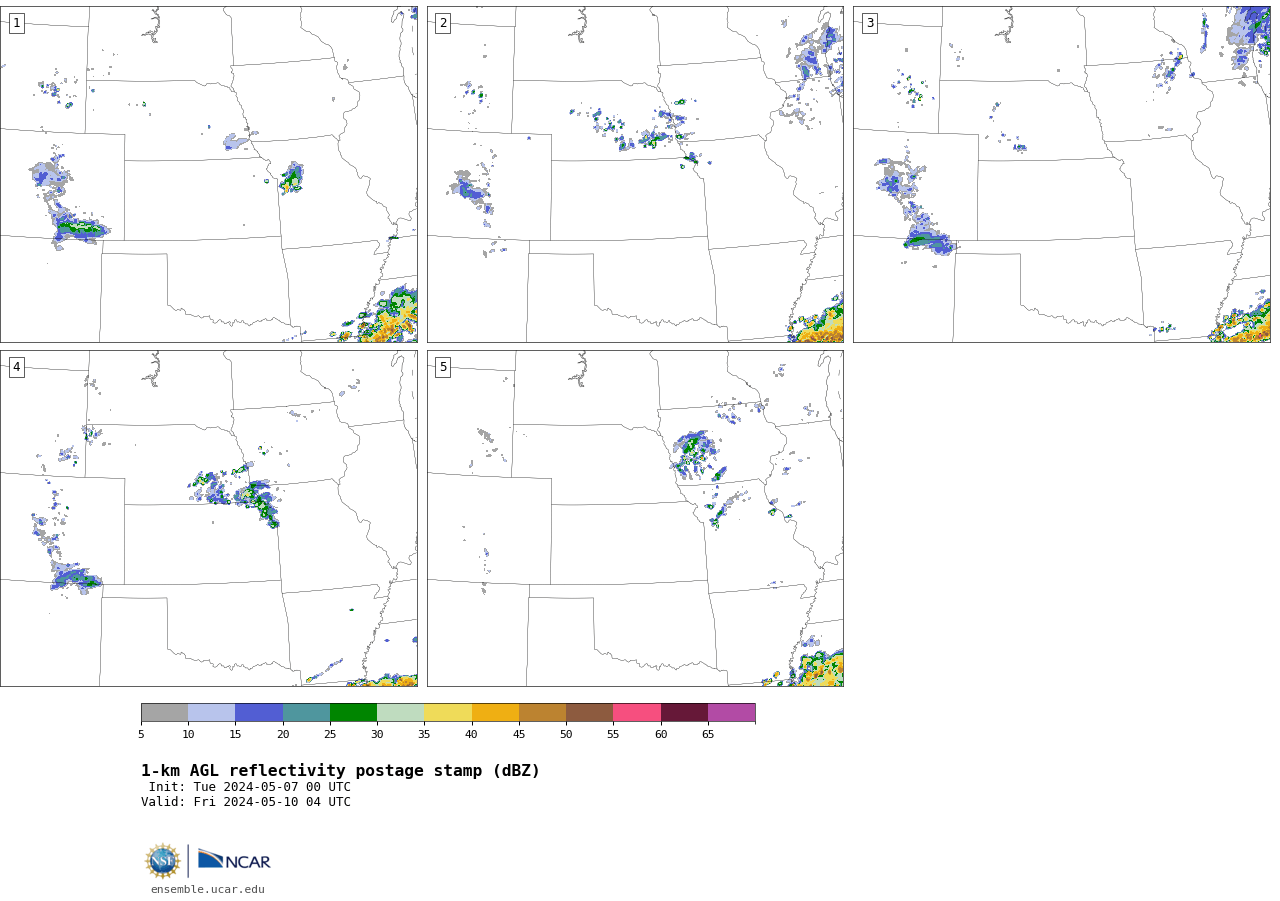
Task: Click the number 1 panel label
Action: (x=16, y=23)
